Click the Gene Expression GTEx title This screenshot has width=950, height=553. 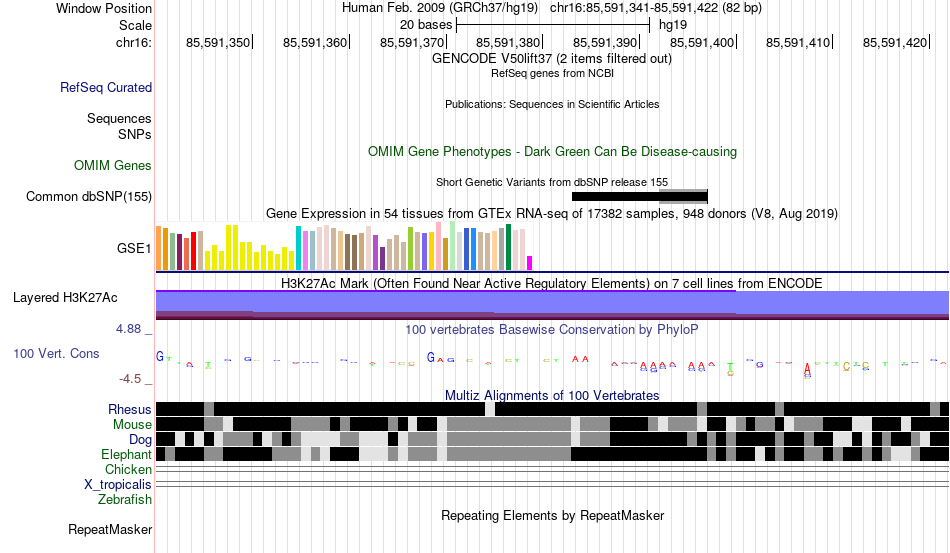(x=552, y=213)
